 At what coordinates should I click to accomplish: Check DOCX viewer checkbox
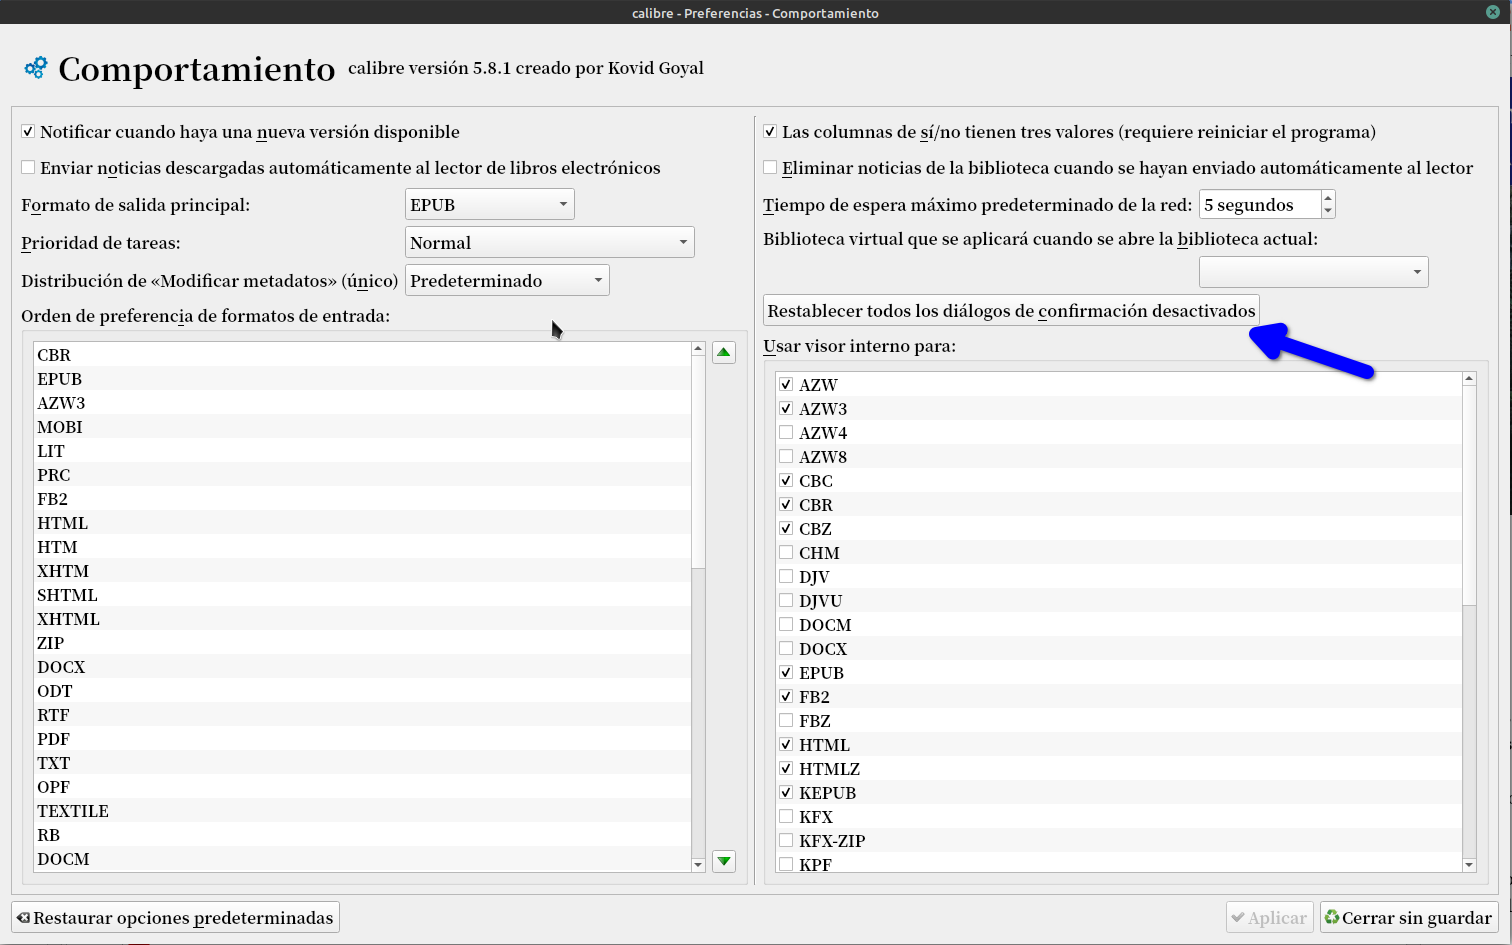[x=786, y=649]
